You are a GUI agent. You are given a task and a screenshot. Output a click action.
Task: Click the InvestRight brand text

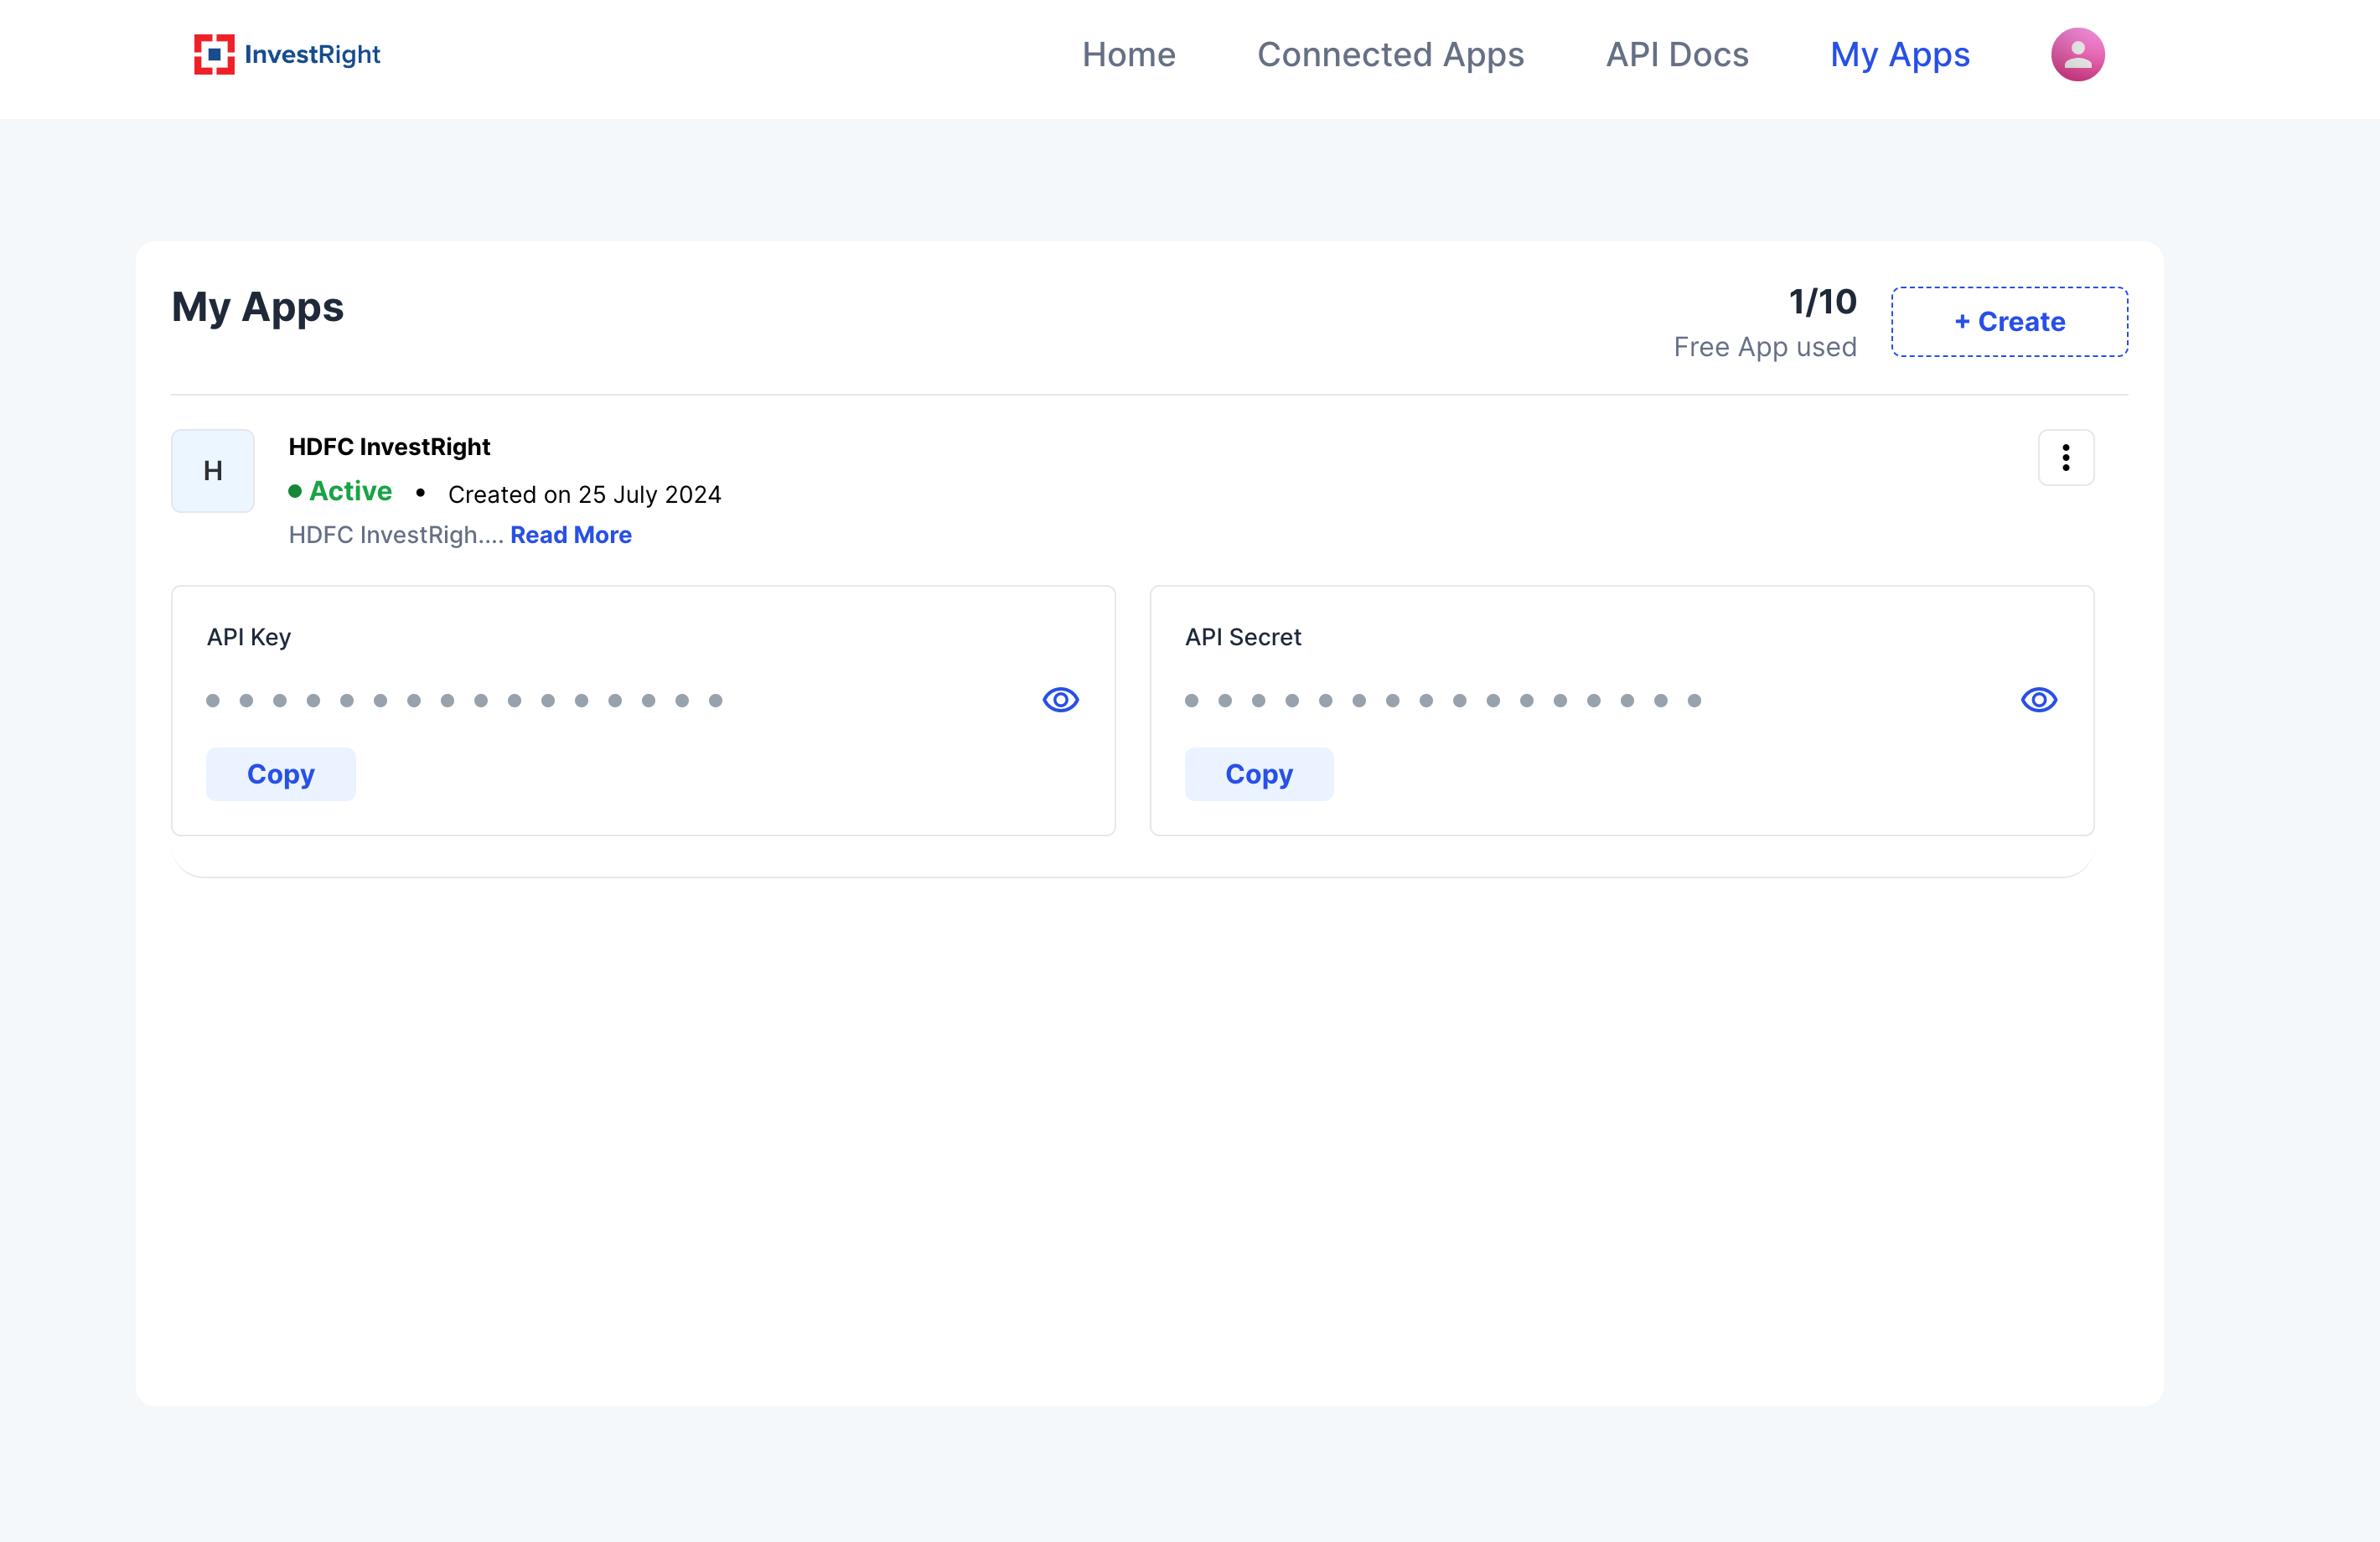[x=312, y=54]
